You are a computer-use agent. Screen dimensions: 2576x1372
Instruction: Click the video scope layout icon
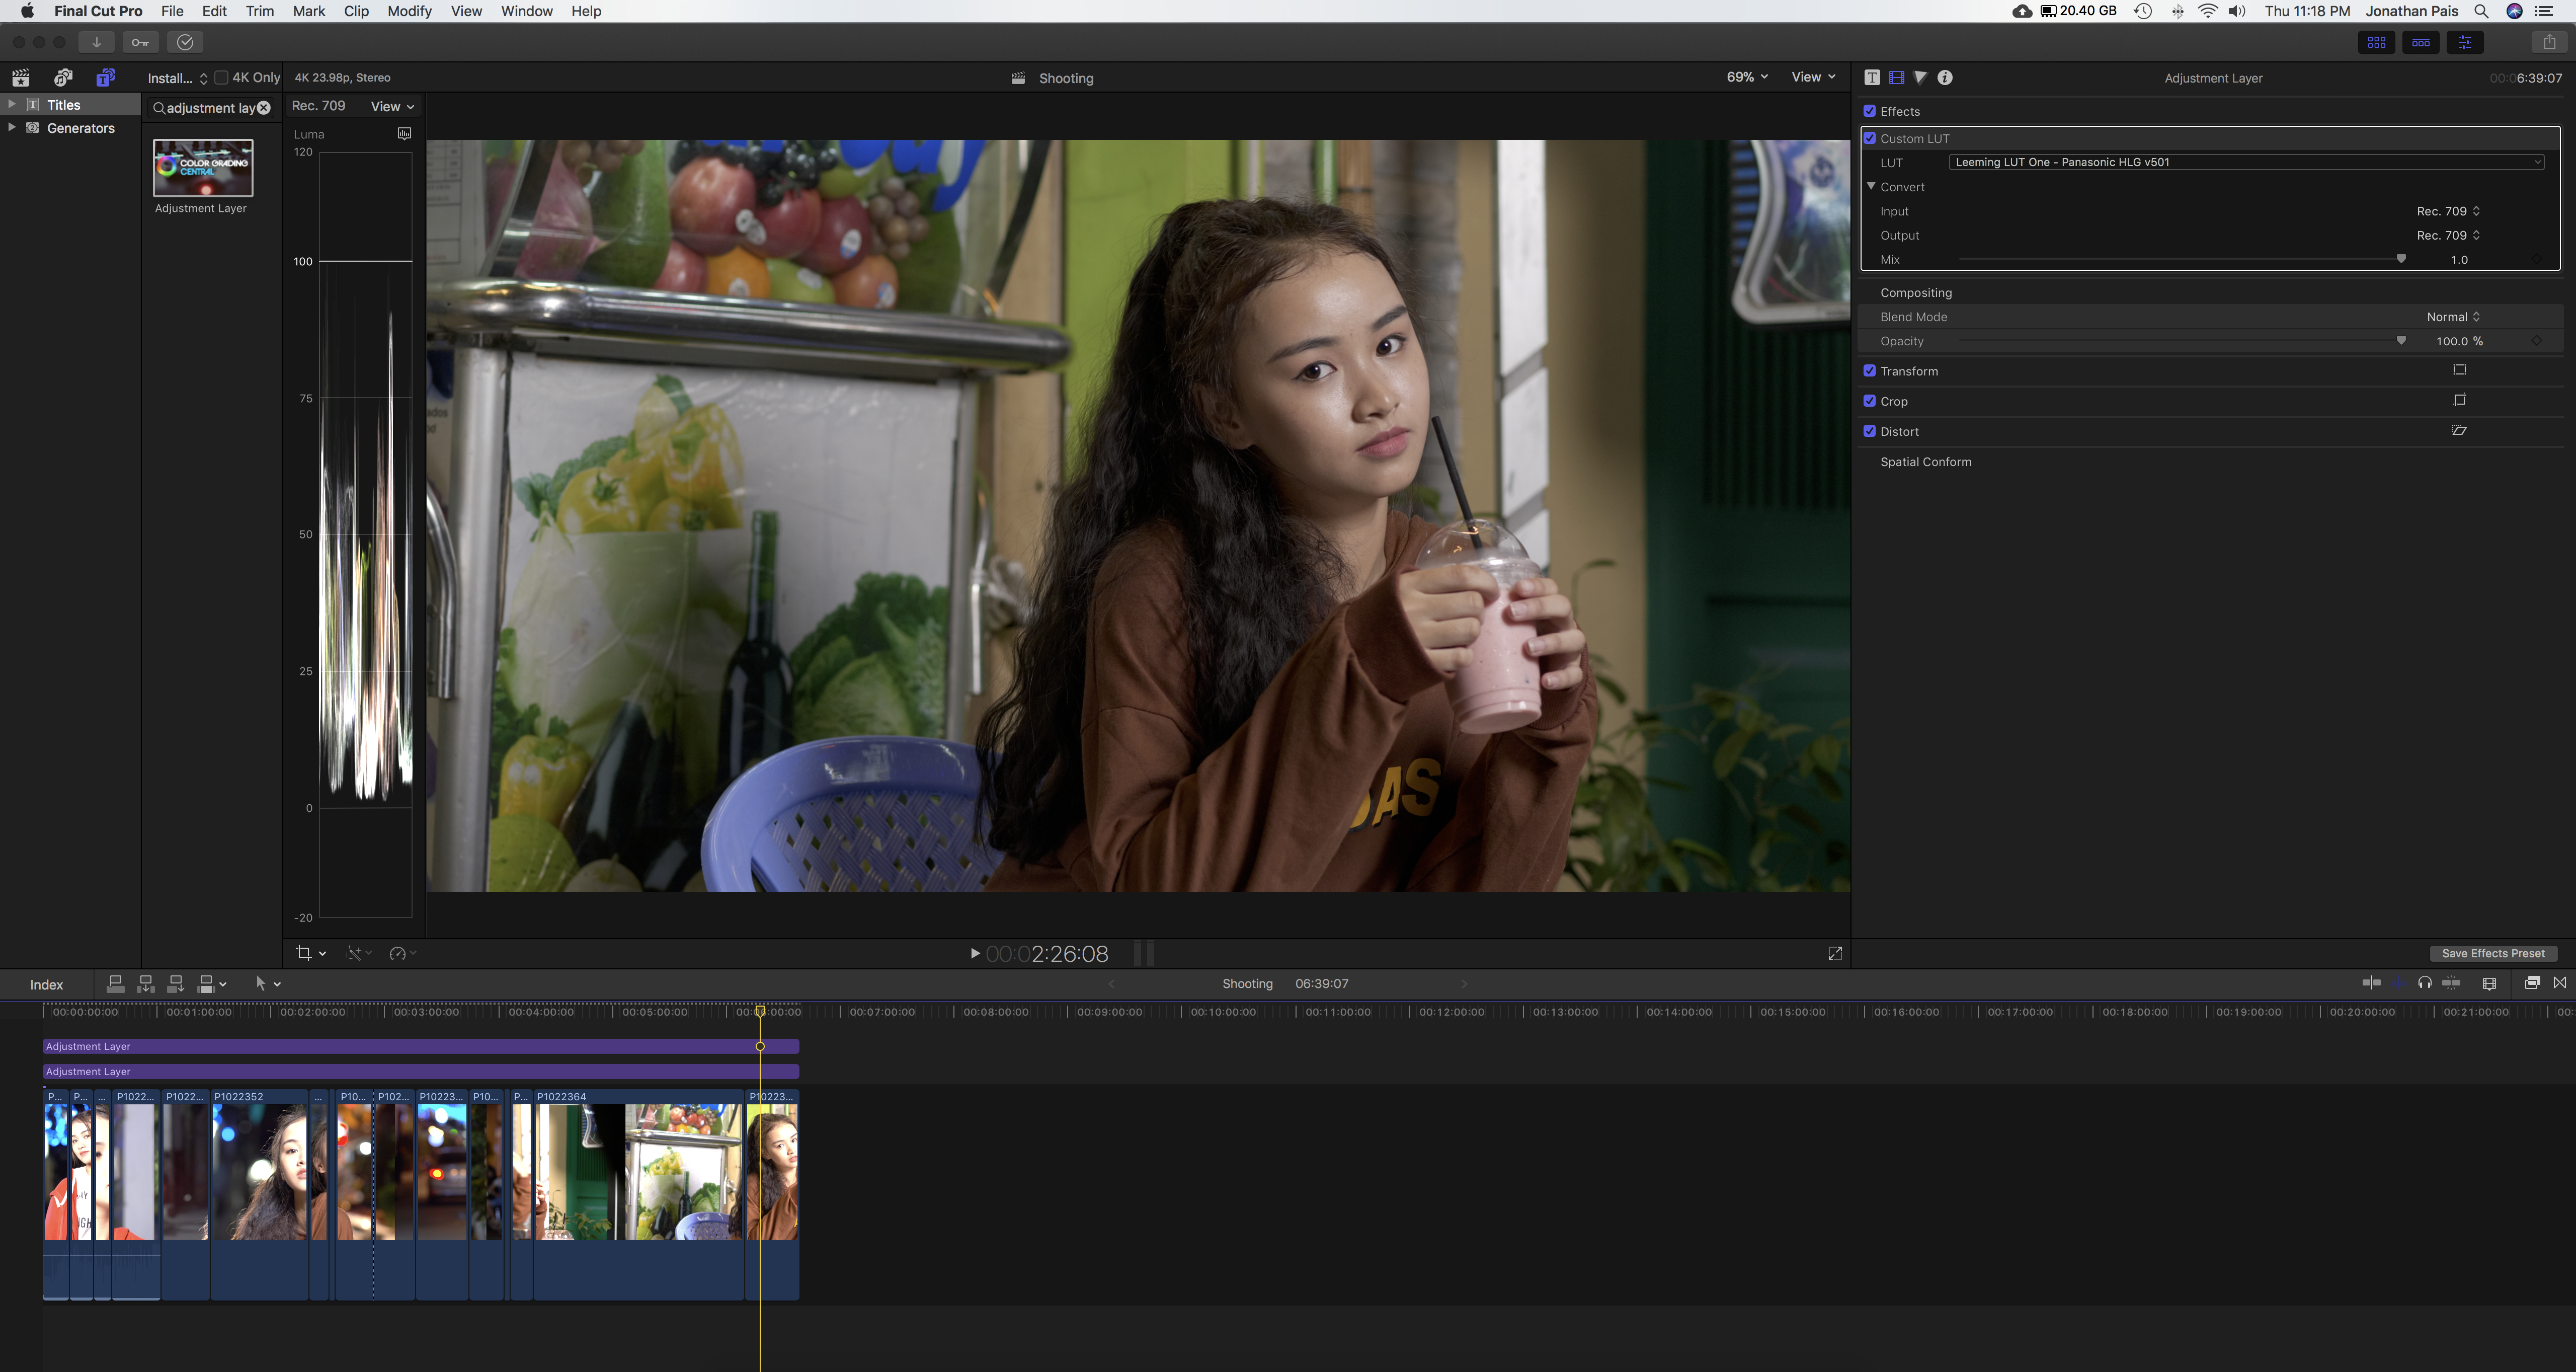(404, 134)
